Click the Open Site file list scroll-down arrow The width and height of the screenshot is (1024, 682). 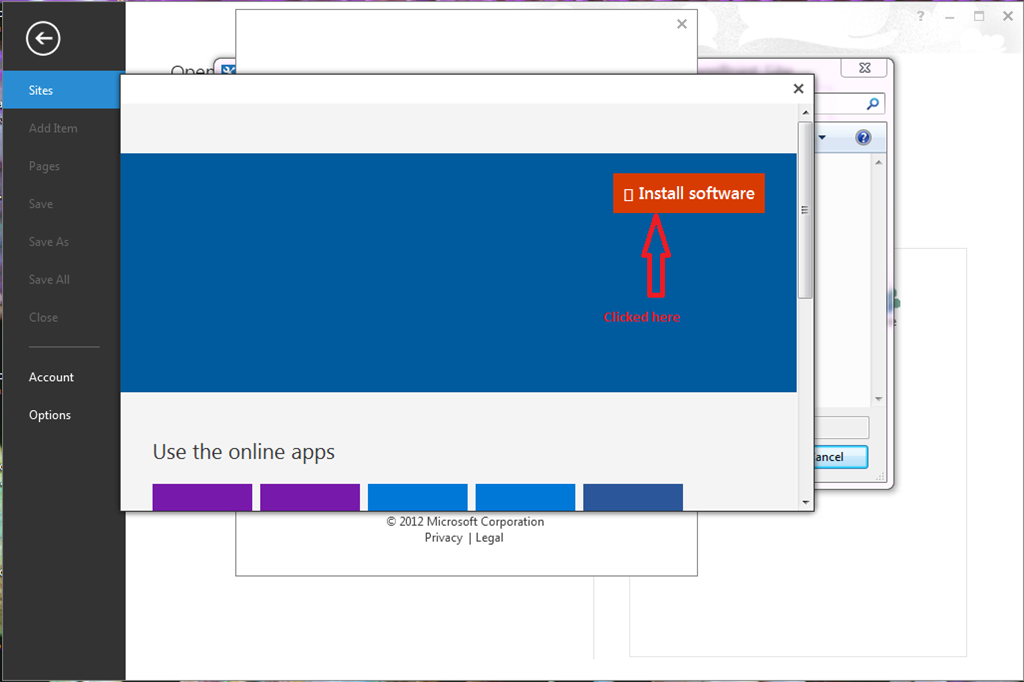(878, 398)
